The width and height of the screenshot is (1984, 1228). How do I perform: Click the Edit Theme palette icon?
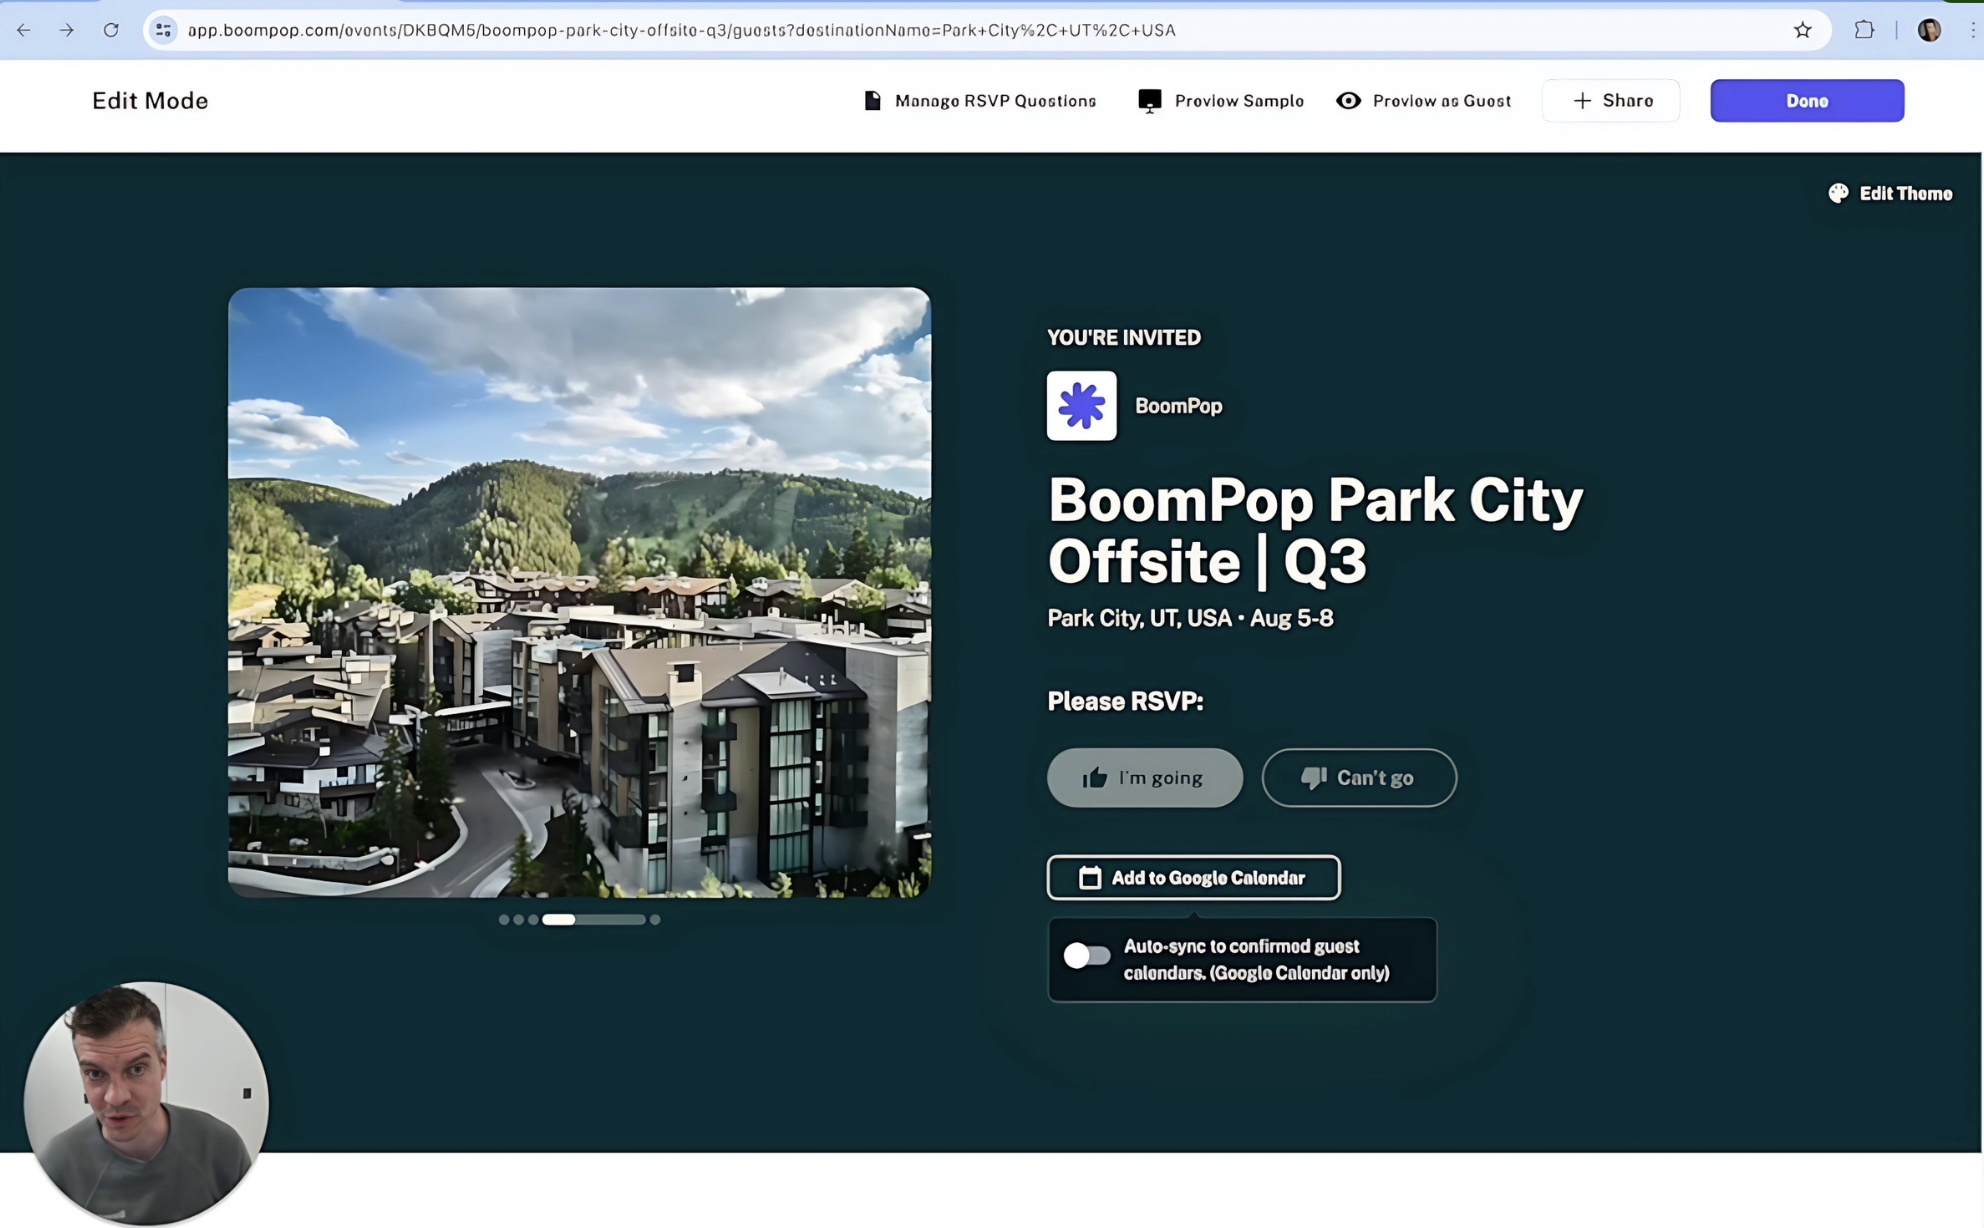click(x=1838, y=194)
